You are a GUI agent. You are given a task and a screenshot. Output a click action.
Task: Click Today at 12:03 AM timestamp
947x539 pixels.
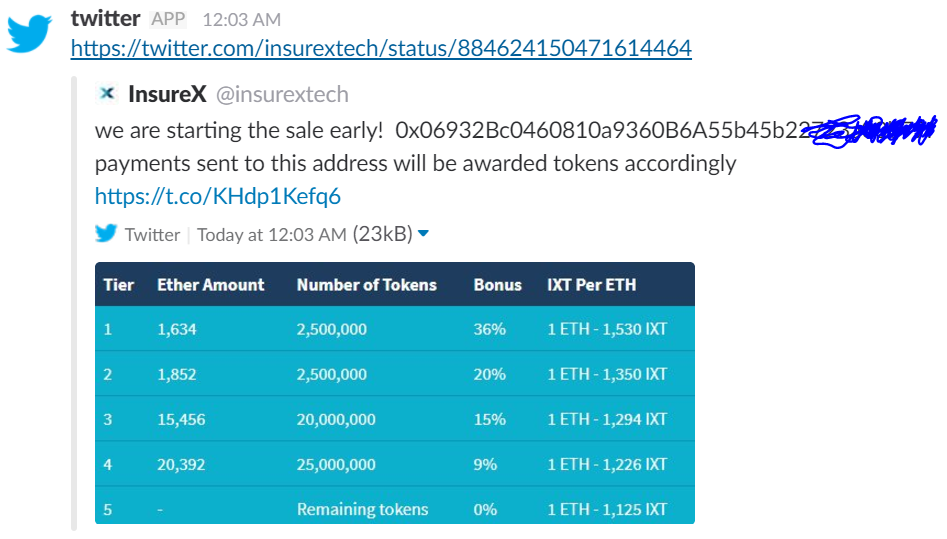[x=272, y=234]
